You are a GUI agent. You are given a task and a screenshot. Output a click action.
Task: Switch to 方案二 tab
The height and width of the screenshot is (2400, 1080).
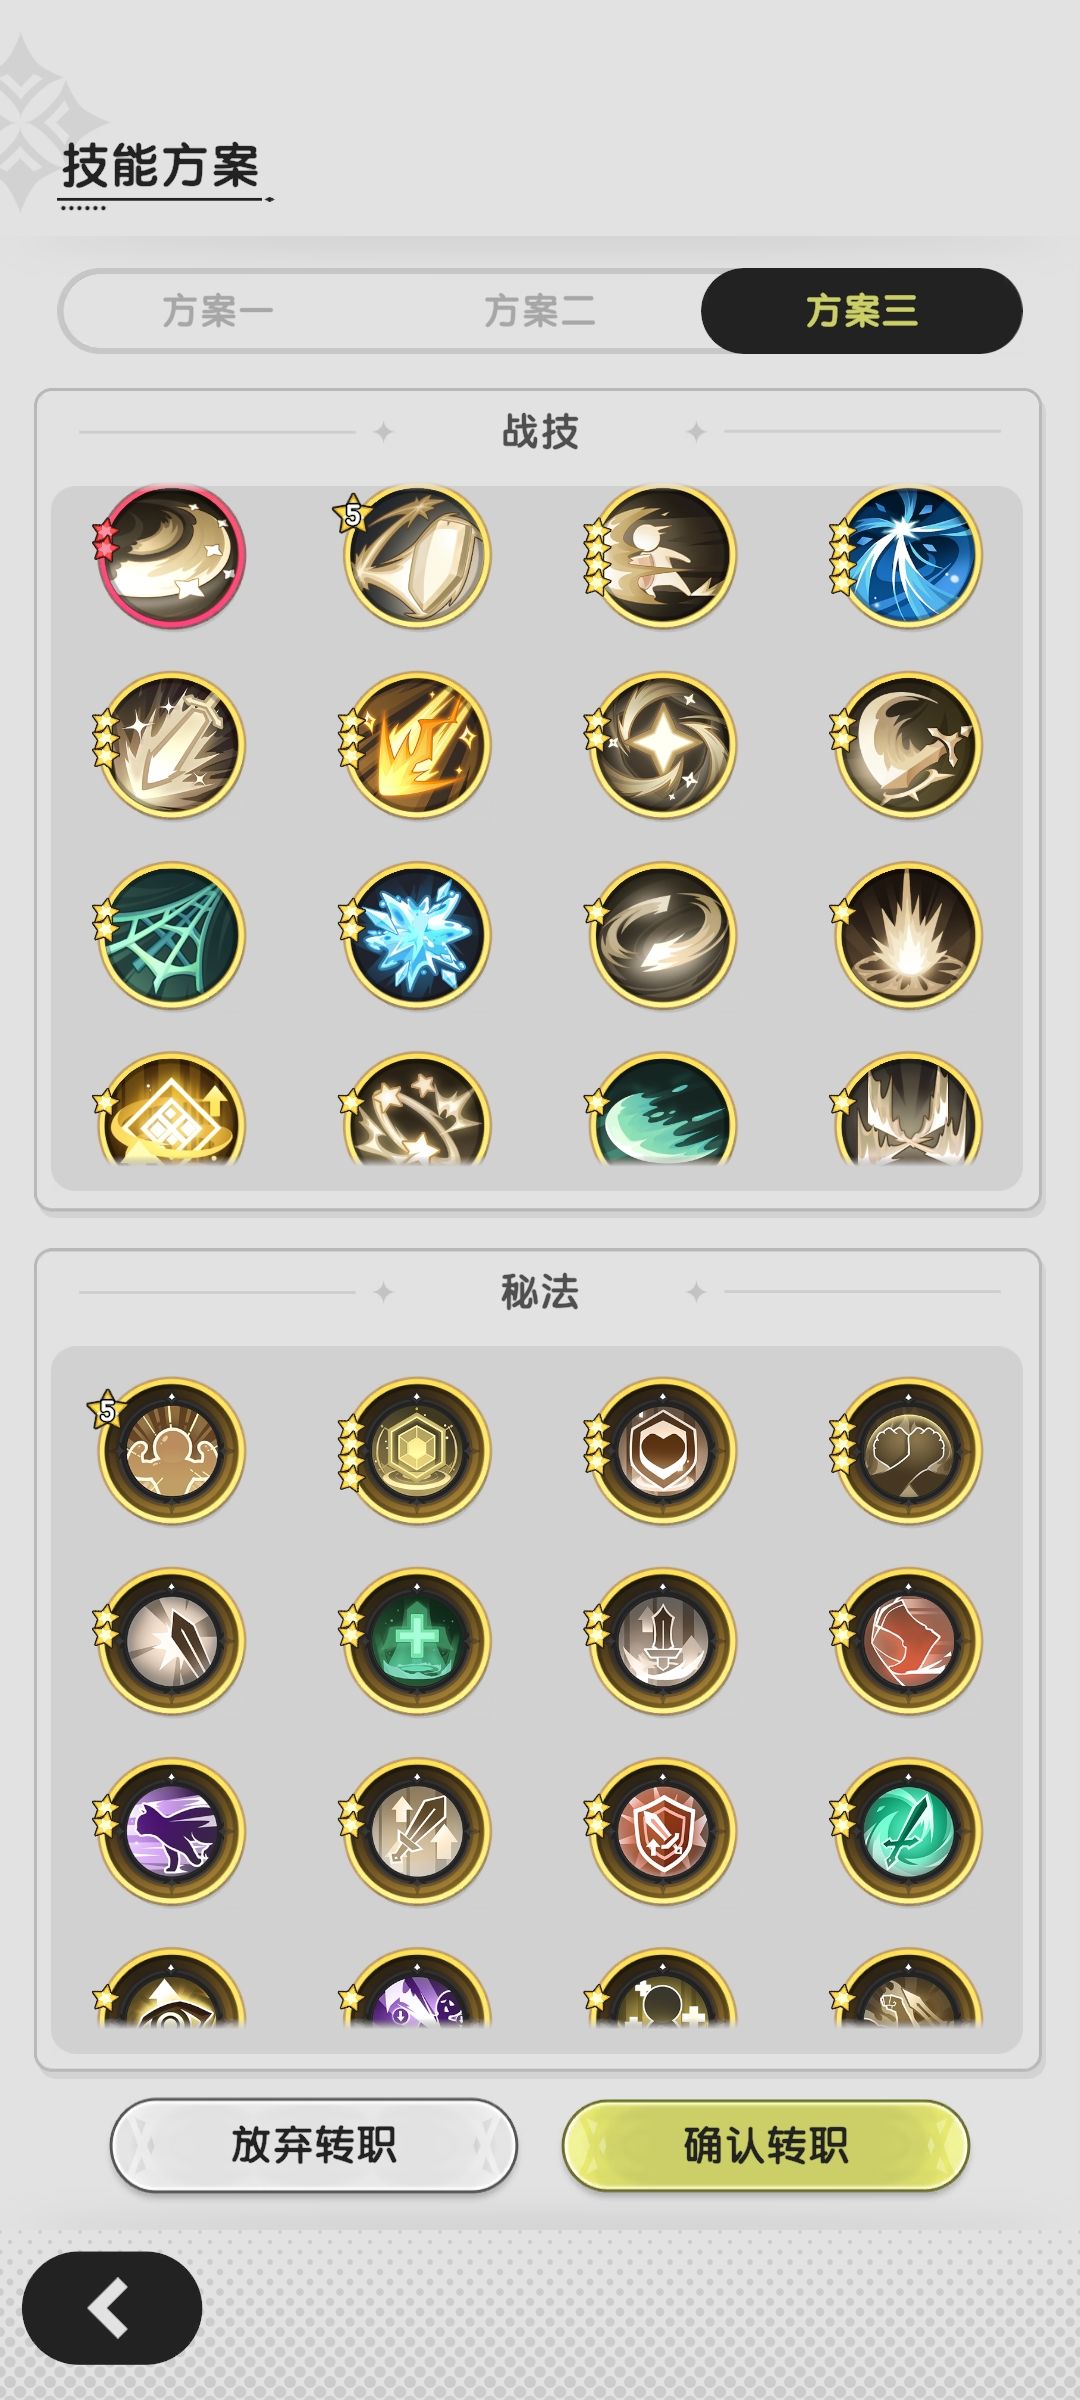(x=540, y=311)
